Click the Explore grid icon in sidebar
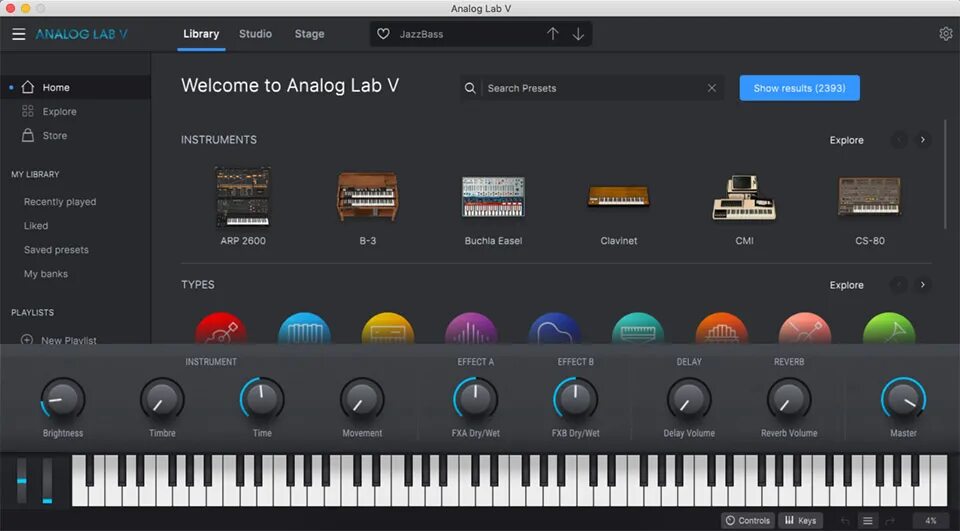960x531 pixels. point(28,111)
